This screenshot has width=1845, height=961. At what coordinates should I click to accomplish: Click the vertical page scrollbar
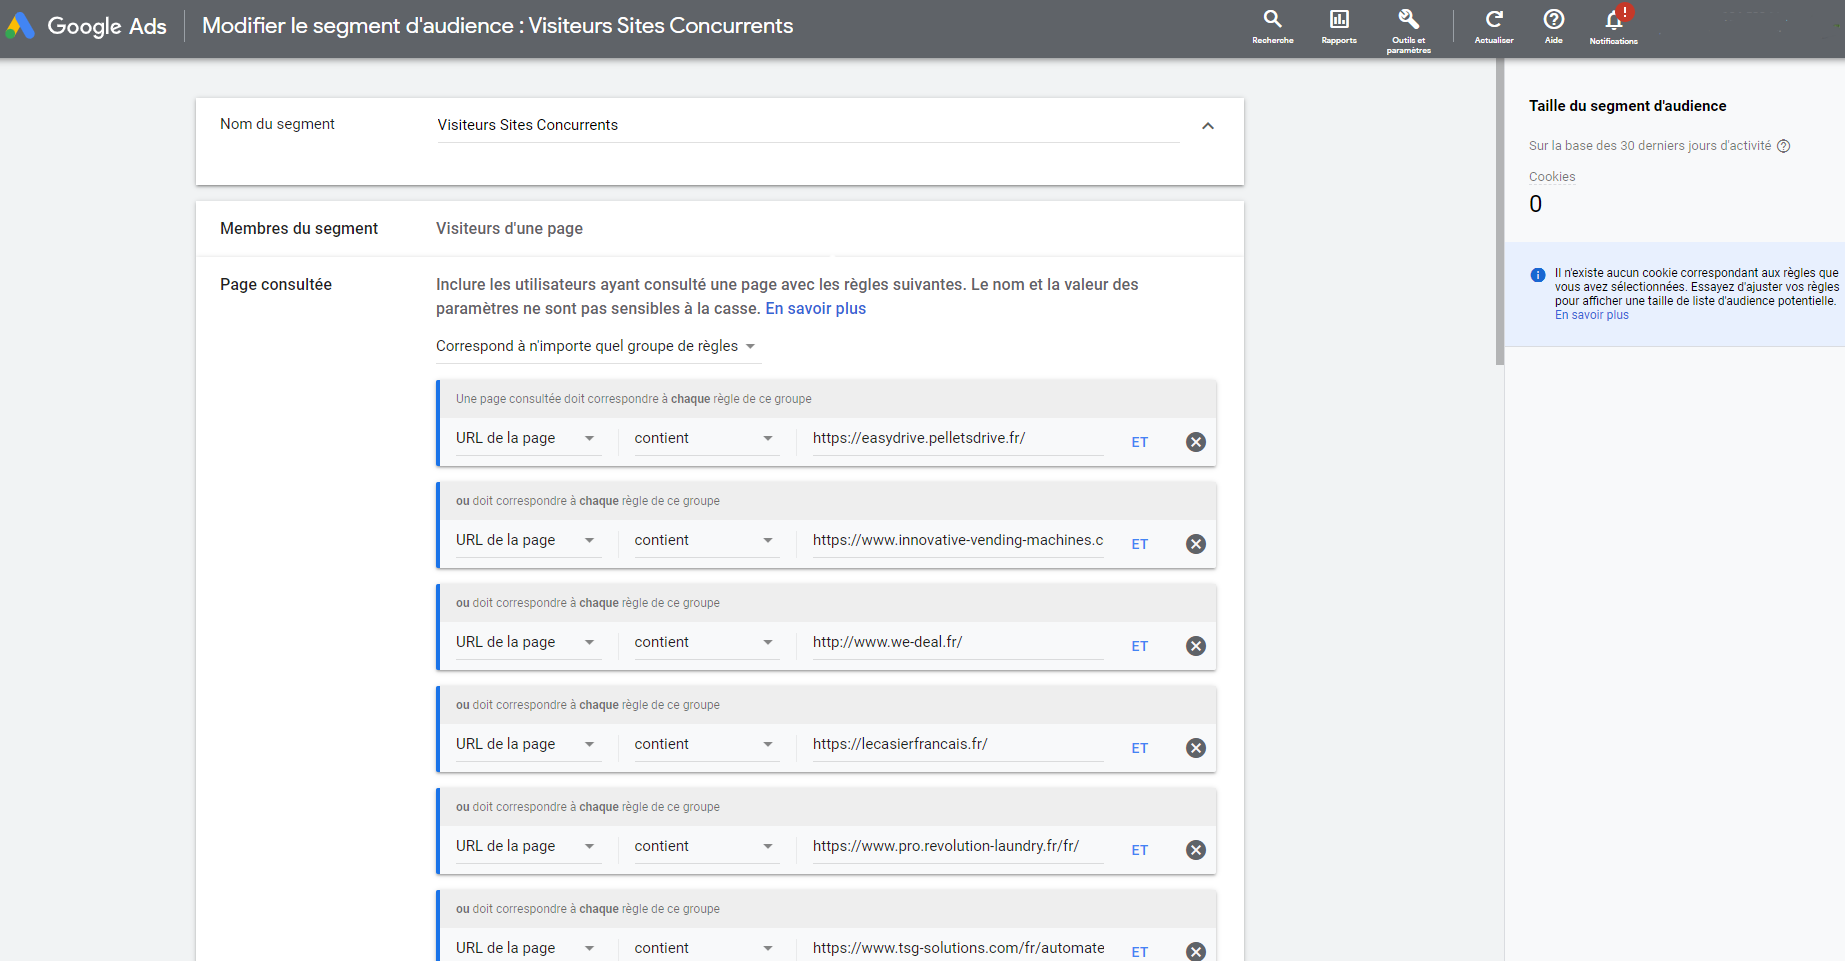(1499, 212)
